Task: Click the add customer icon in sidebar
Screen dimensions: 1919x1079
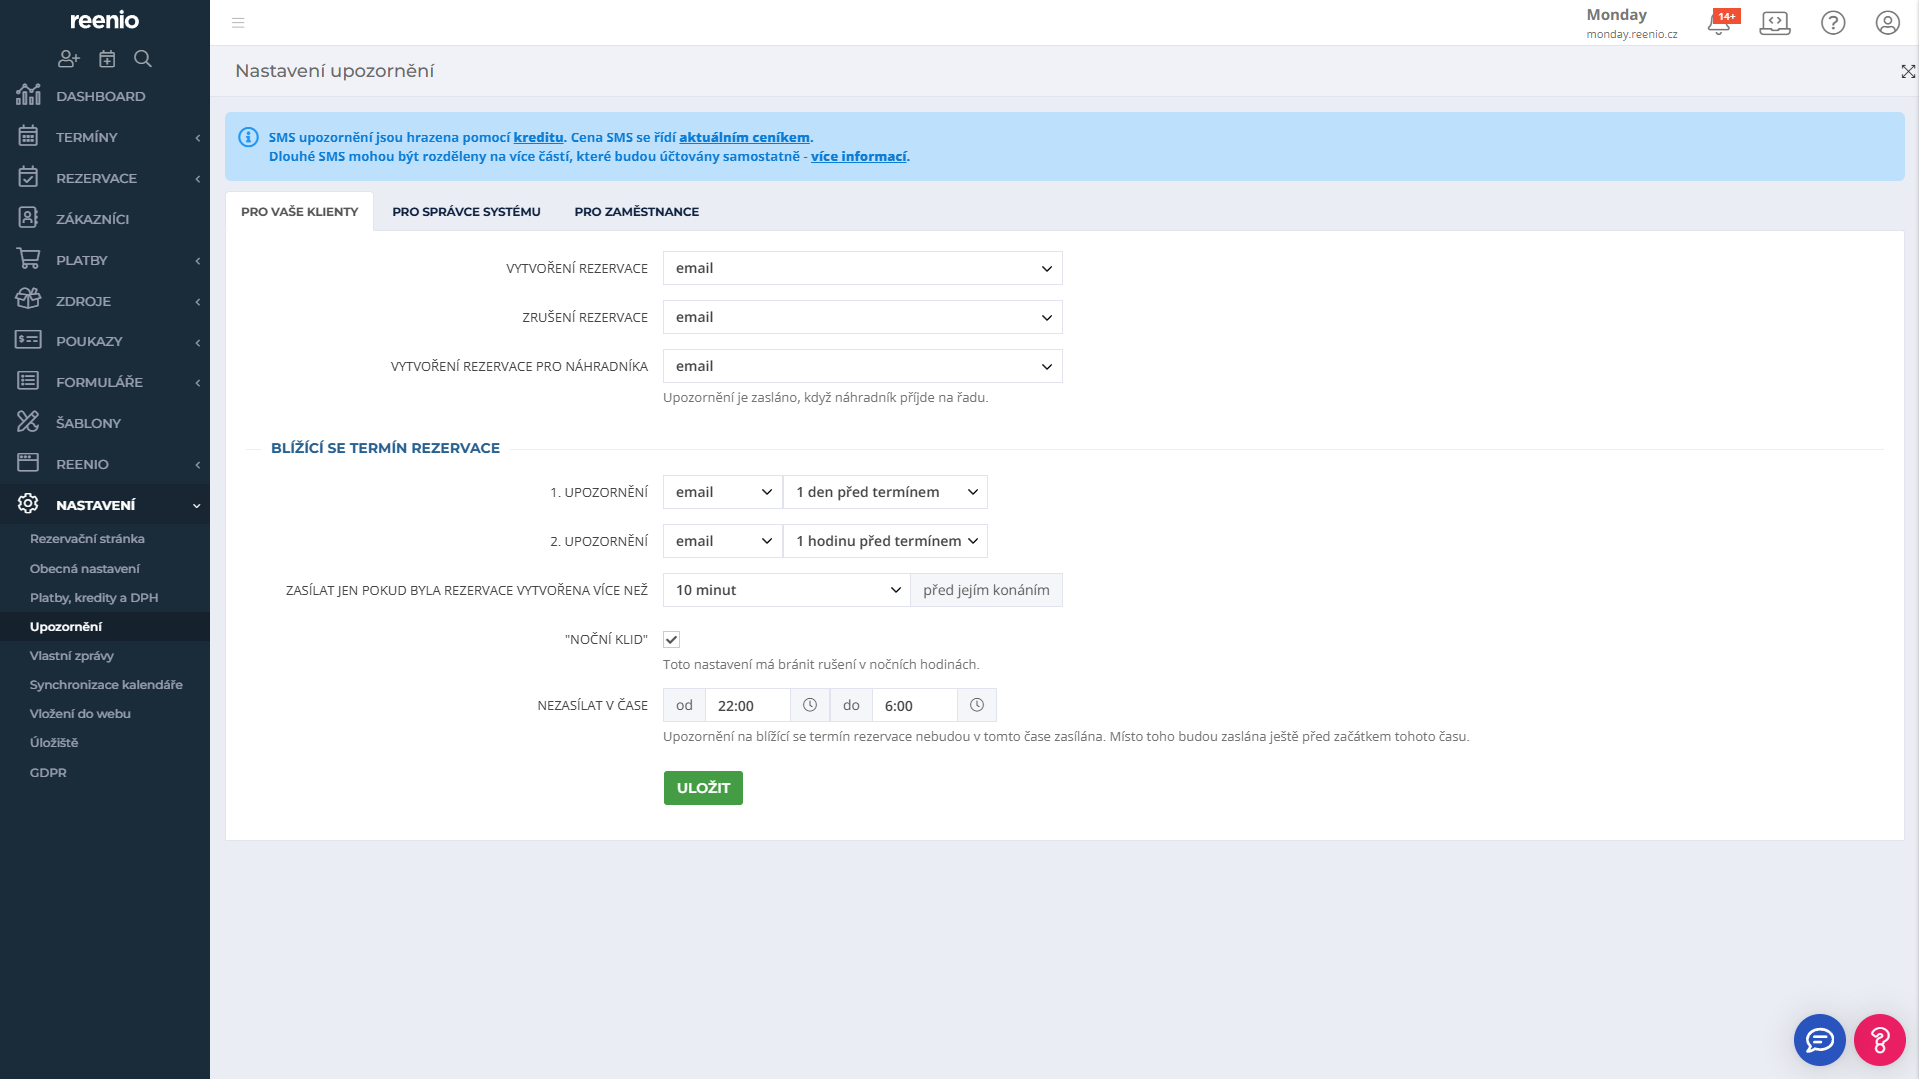Action: 68,59
